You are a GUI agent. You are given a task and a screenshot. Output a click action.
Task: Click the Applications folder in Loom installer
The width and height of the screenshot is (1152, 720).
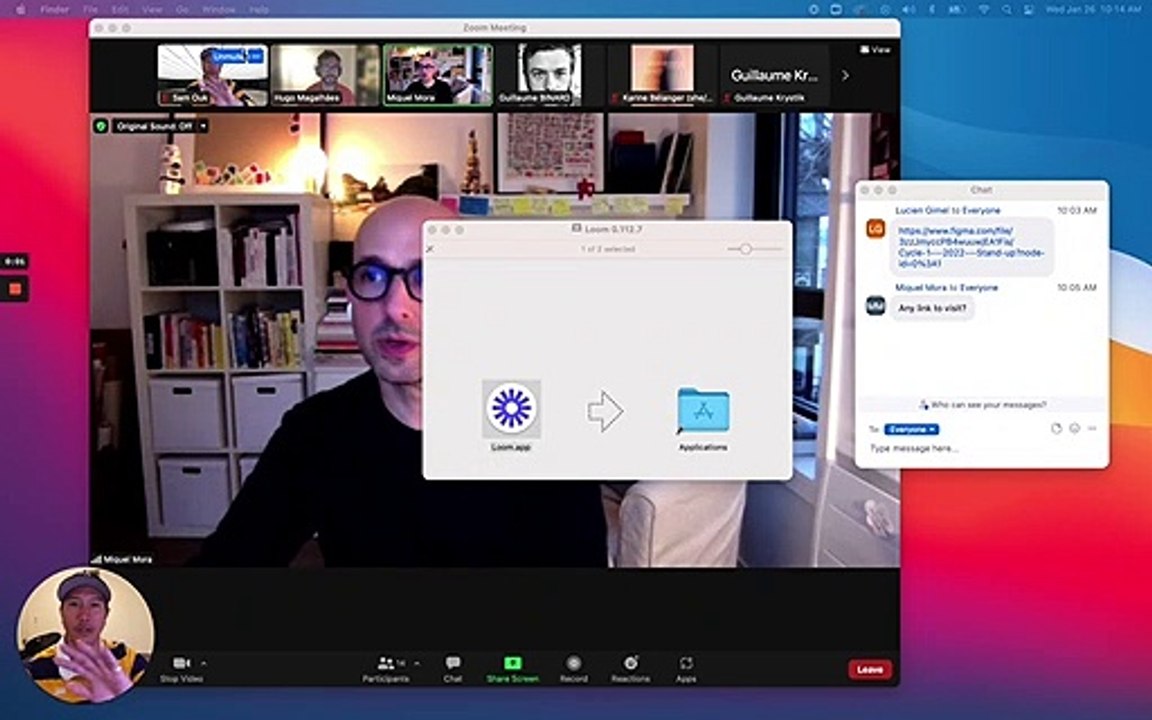coord(703,410)
